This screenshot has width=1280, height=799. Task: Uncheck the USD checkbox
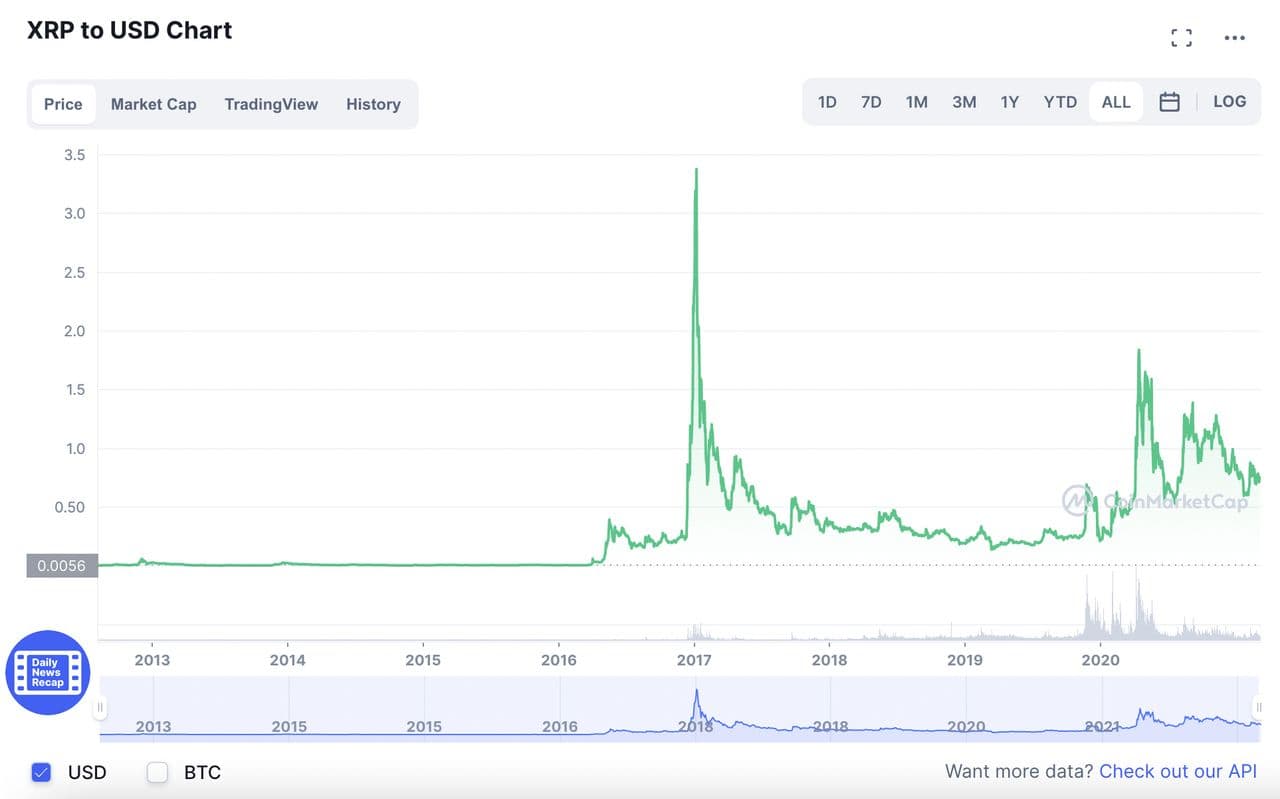[x=41, y=772]
